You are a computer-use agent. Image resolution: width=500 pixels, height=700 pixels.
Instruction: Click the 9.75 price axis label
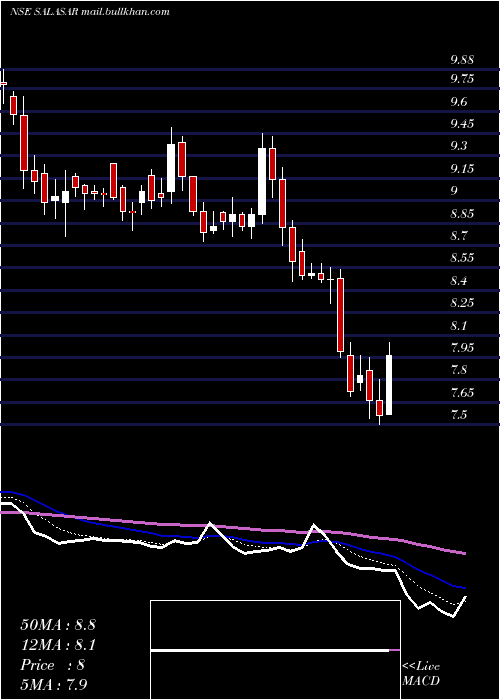(x=462, y=79)
